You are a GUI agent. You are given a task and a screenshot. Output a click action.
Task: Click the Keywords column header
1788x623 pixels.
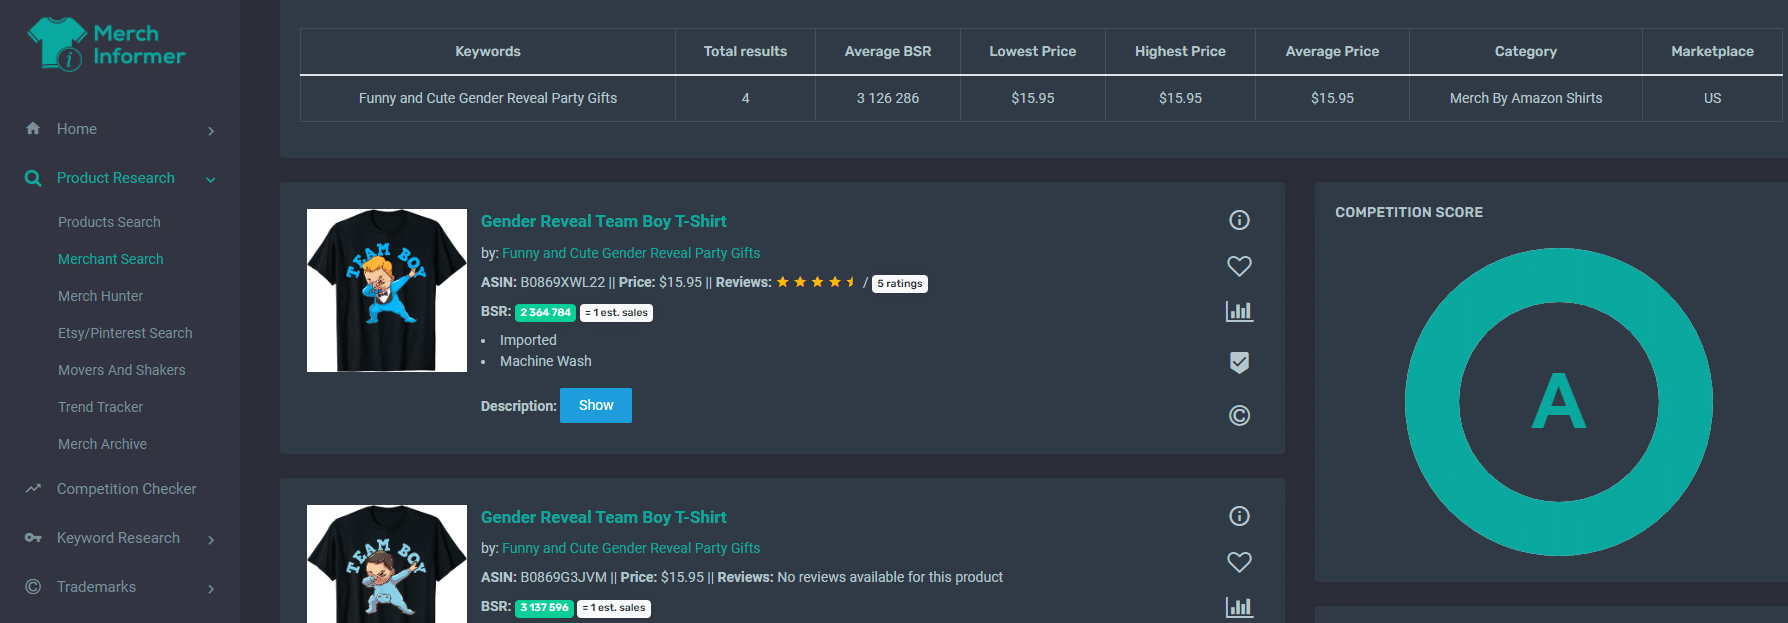[488, 51]
